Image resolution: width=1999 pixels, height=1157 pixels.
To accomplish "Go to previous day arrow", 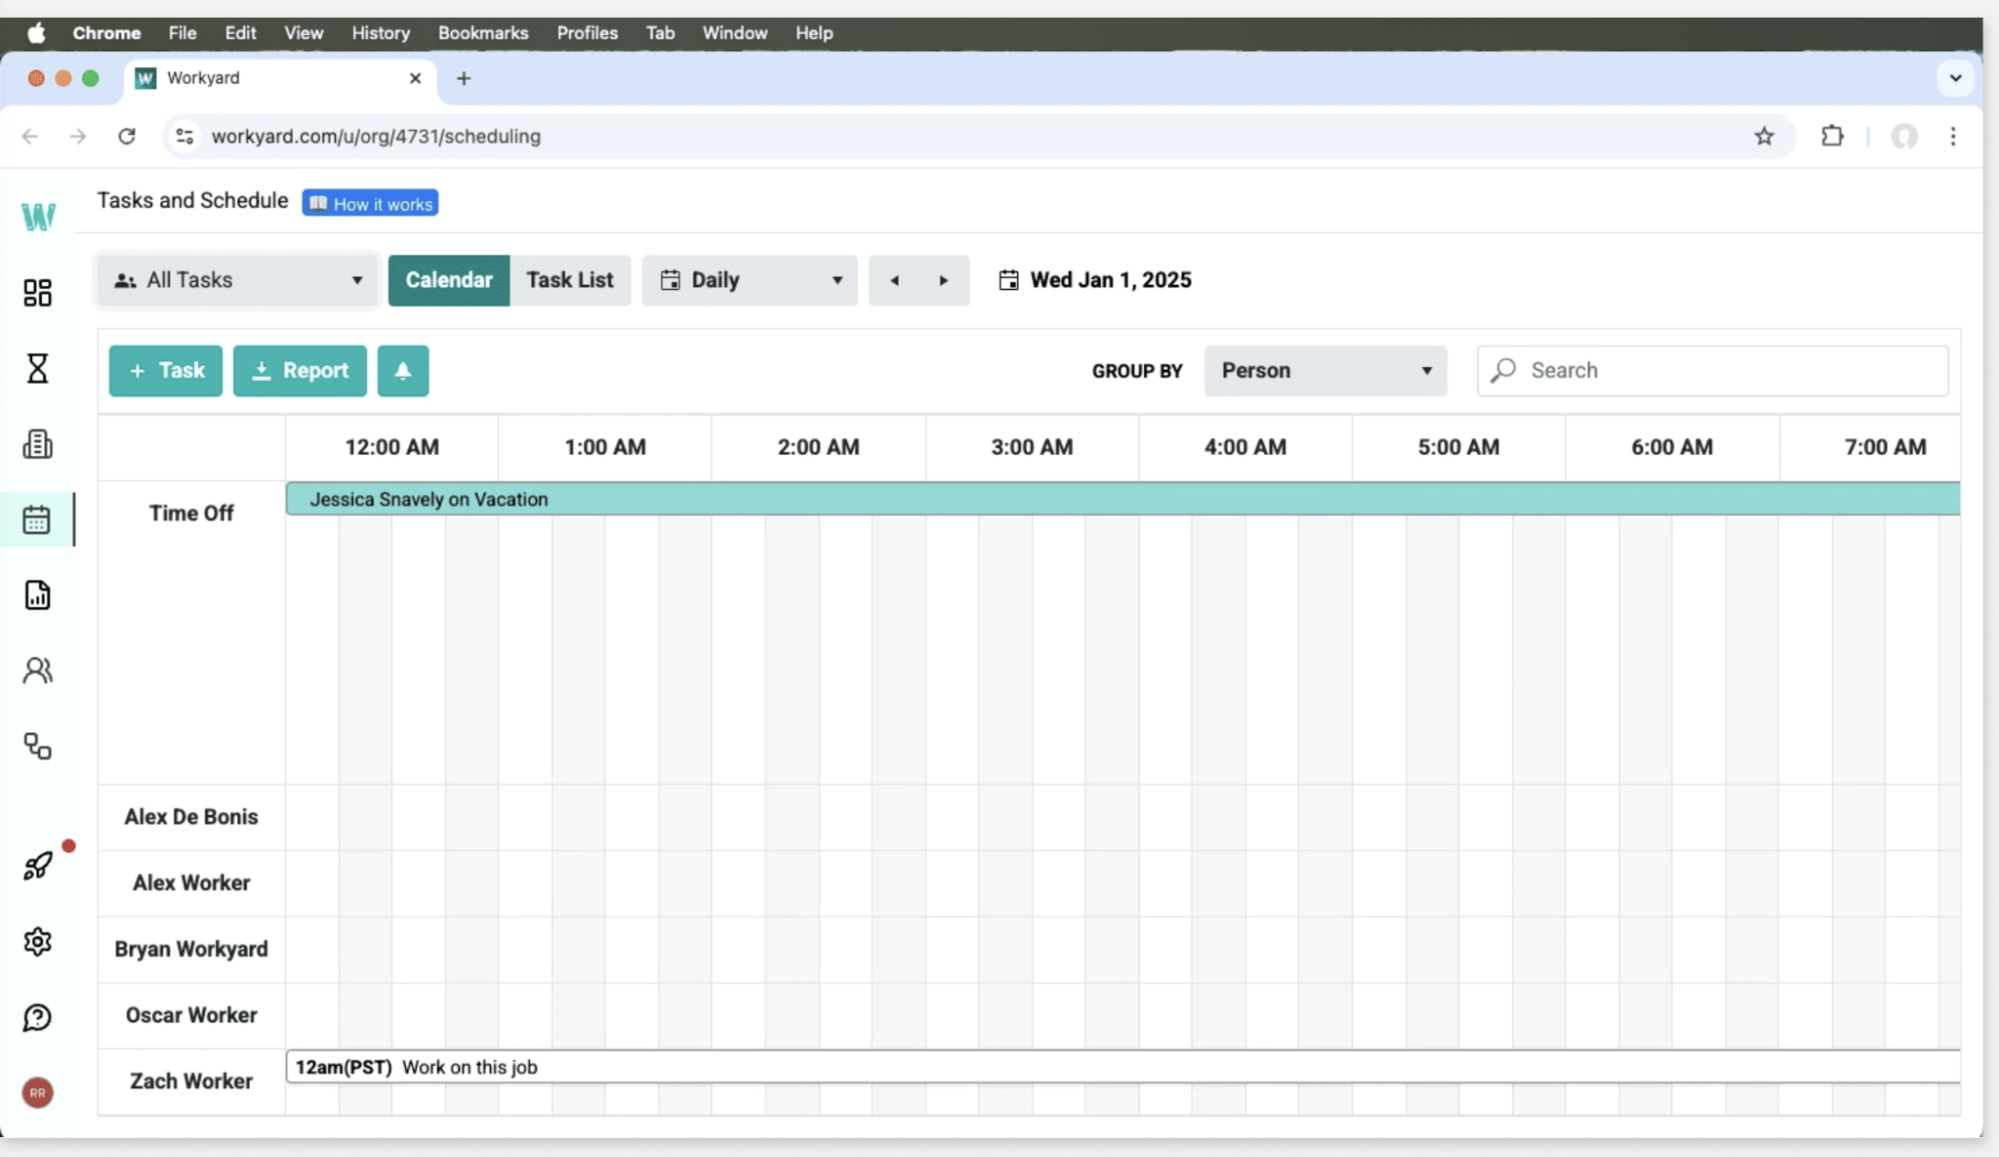I will point(894,280).
